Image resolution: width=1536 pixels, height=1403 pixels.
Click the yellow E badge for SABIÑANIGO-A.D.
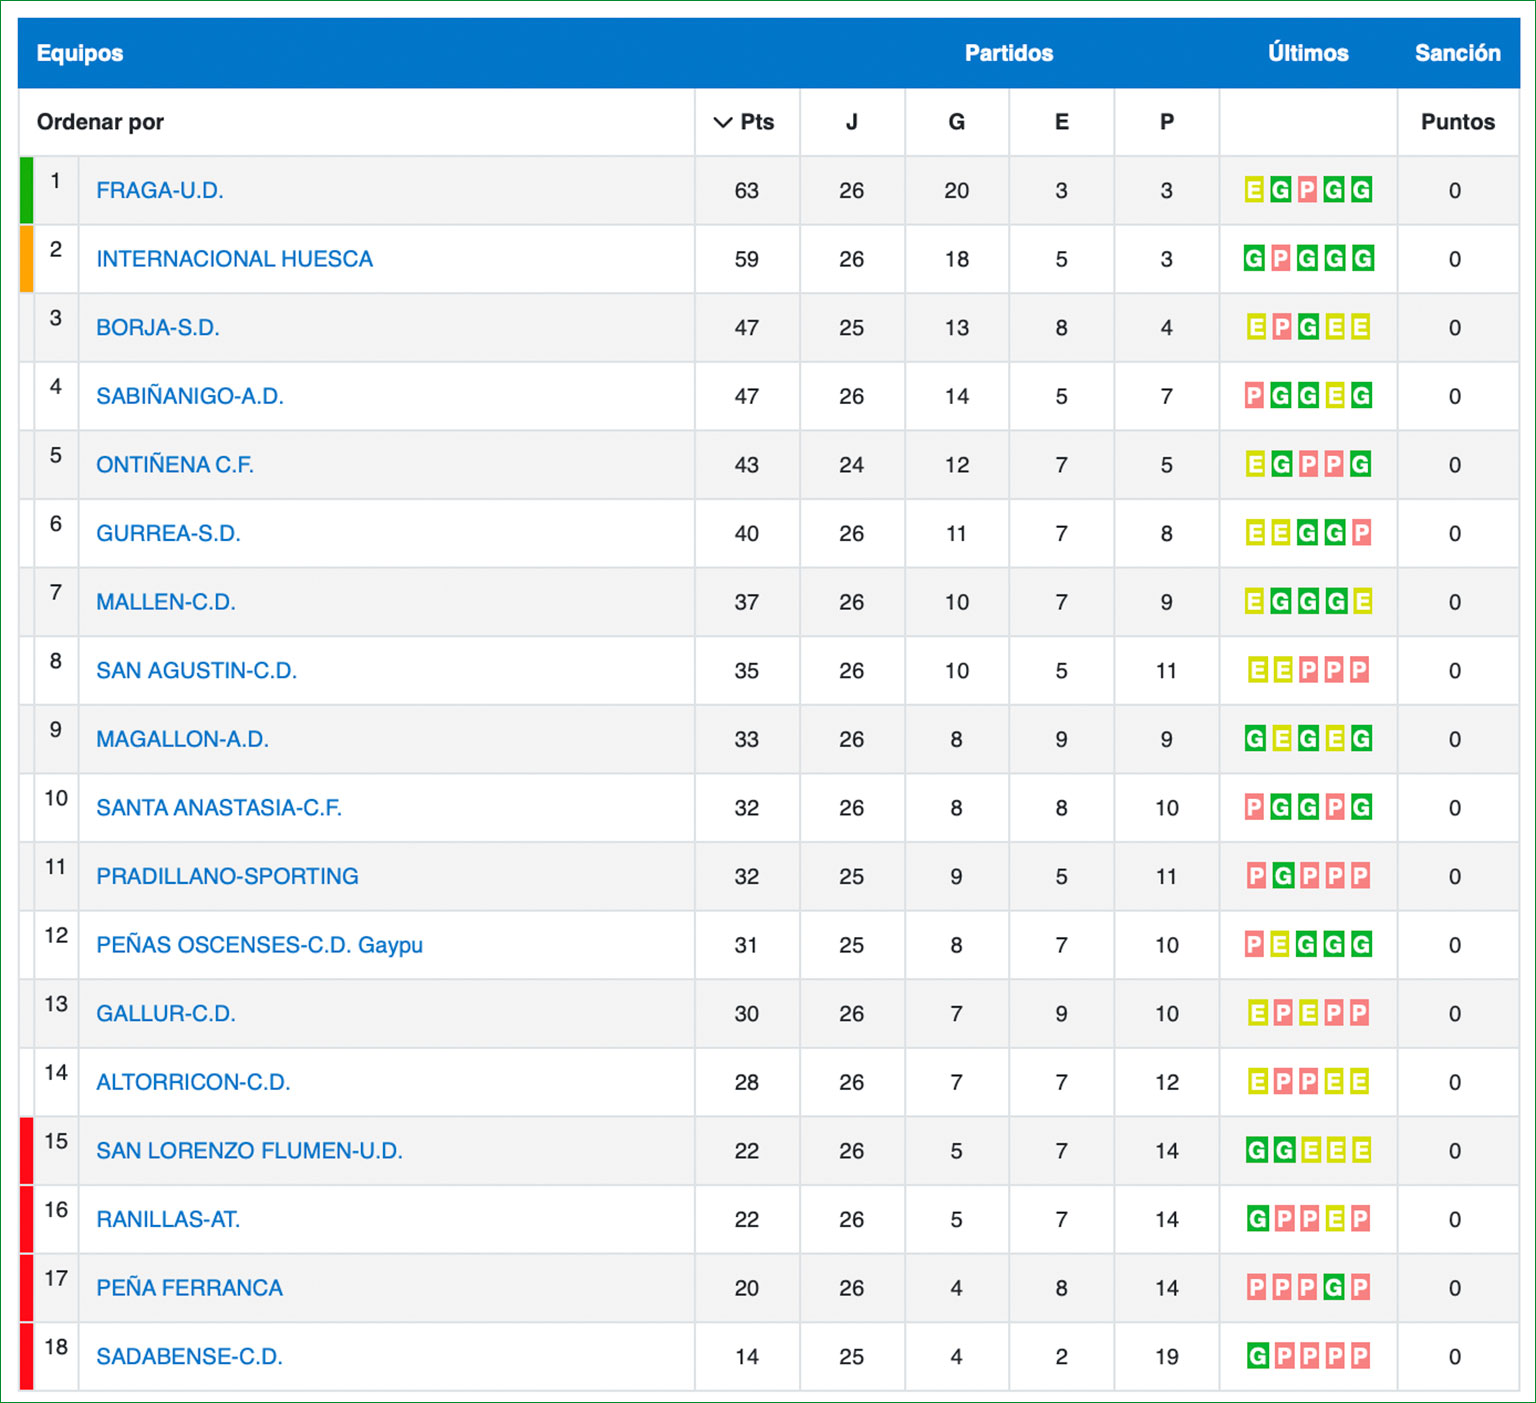tap(1335, 396)
